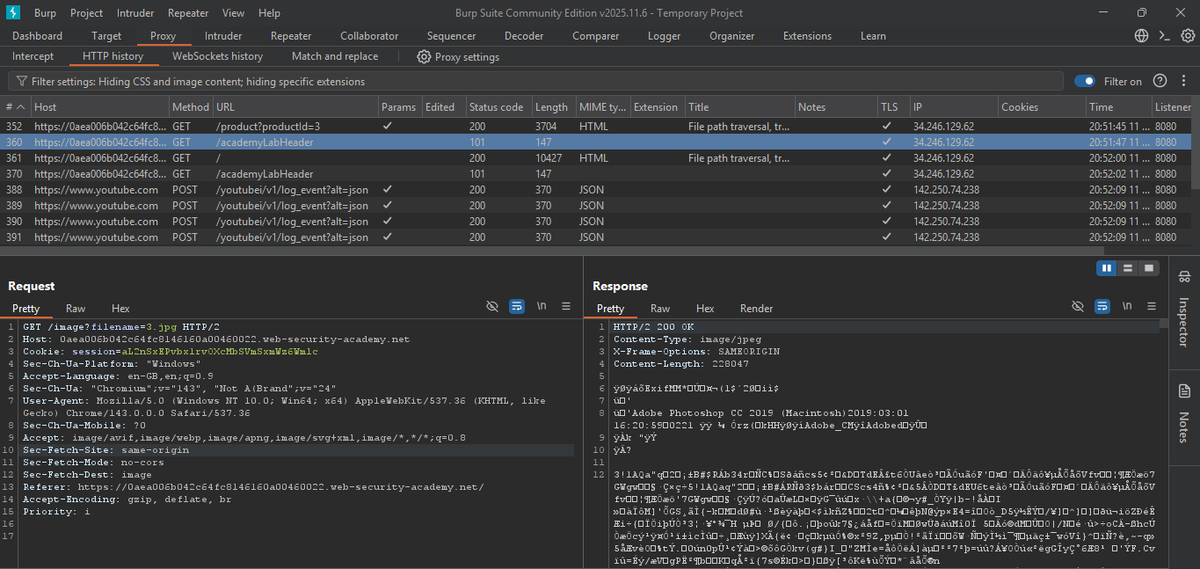
Task: Switch to the Dashboard tab
Action: pos(37,36)
